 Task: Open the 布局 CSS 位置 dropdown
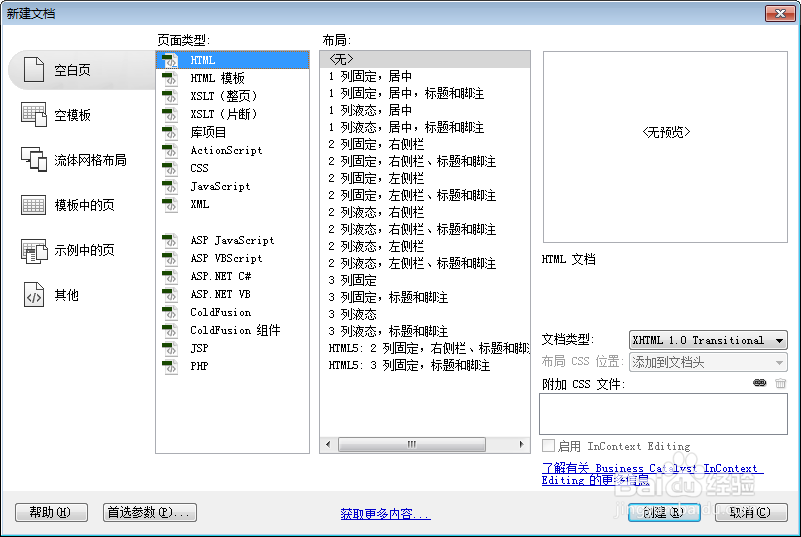[708, 362]
